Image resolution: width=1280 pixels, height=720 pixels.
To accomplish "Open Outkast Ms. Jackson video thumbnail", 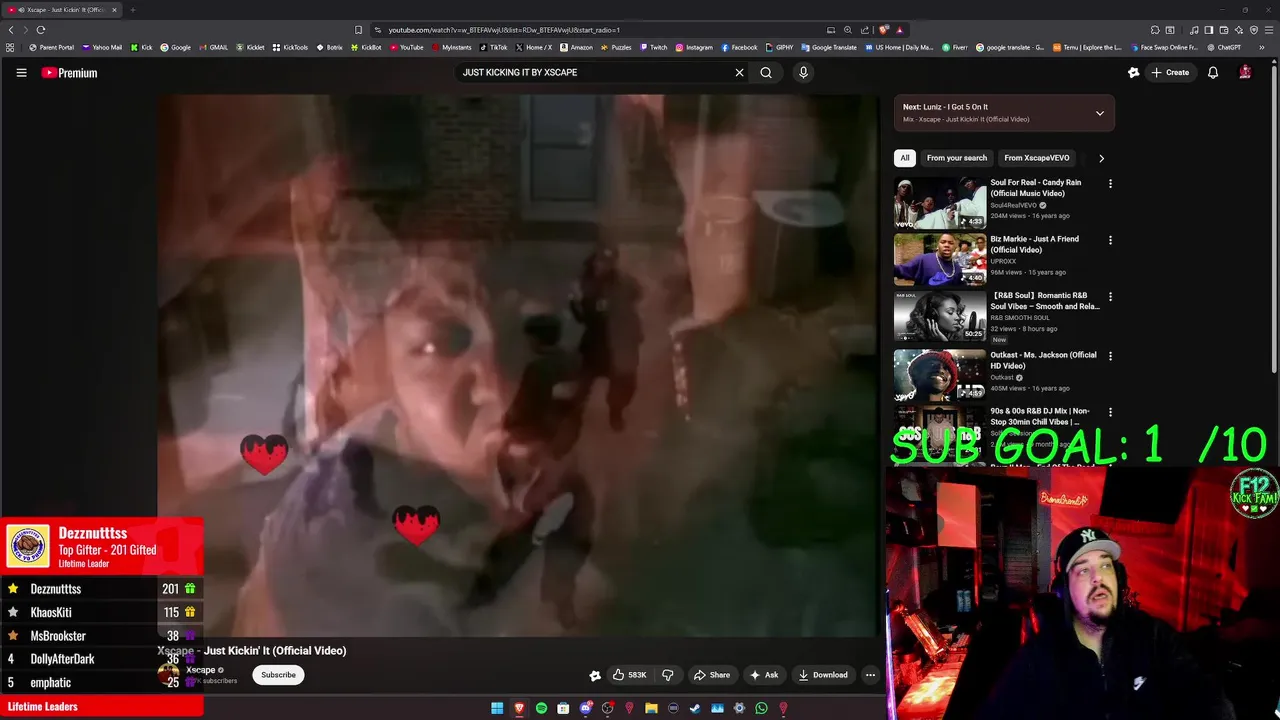I will click(x=940, y=374).
